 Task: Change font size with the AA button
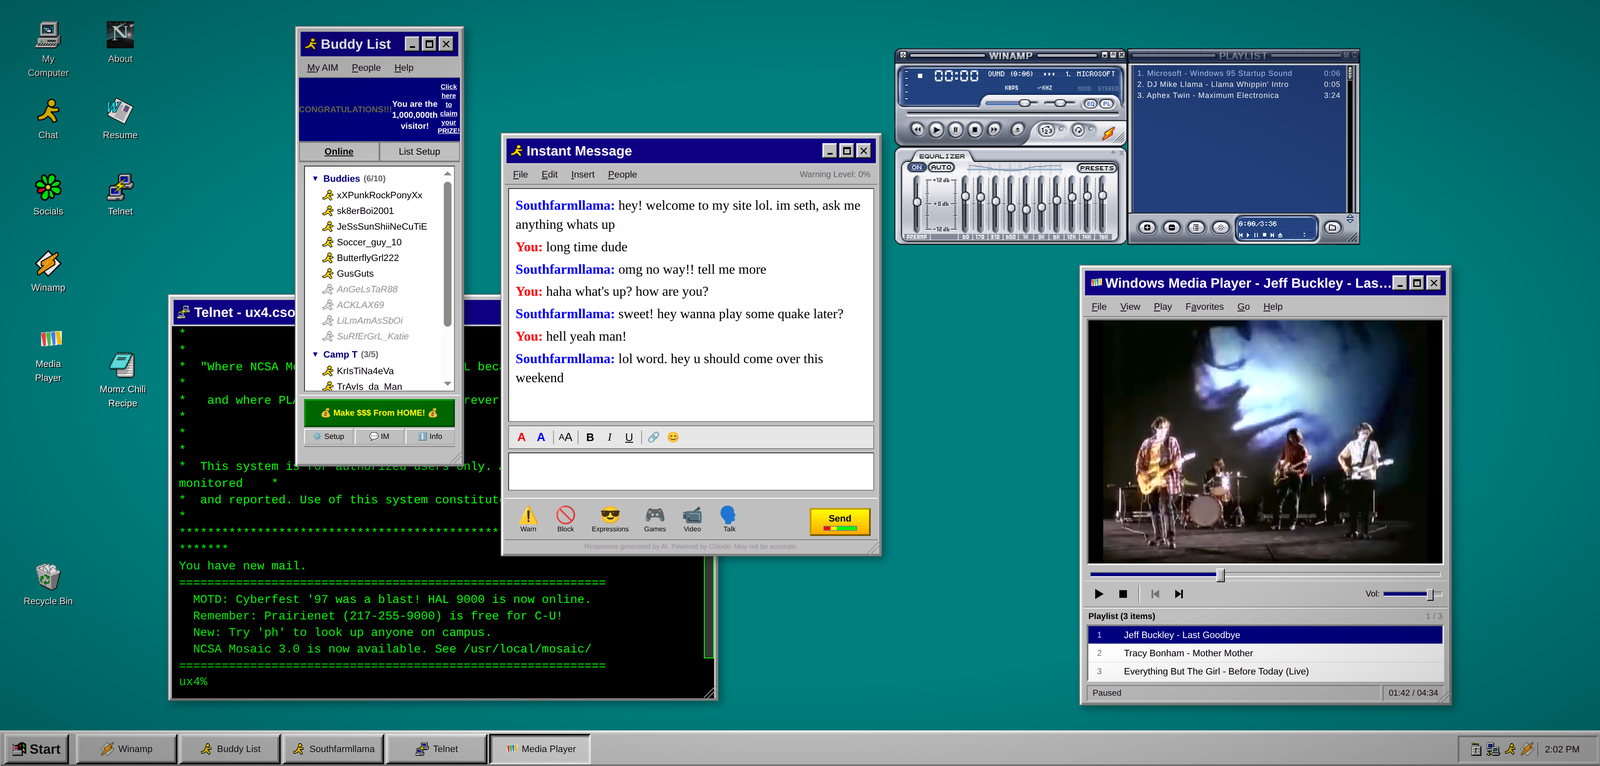[x=565, y=437]
